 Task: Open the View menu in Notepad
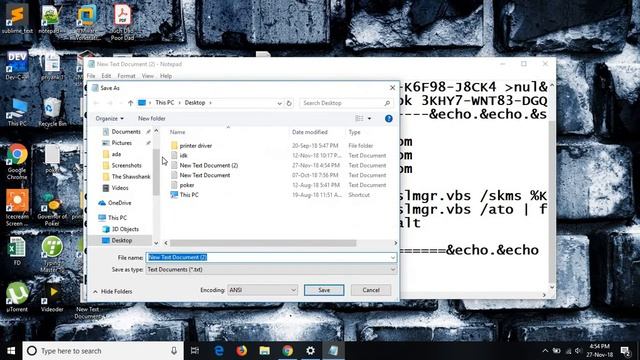[x=148, y=76]
